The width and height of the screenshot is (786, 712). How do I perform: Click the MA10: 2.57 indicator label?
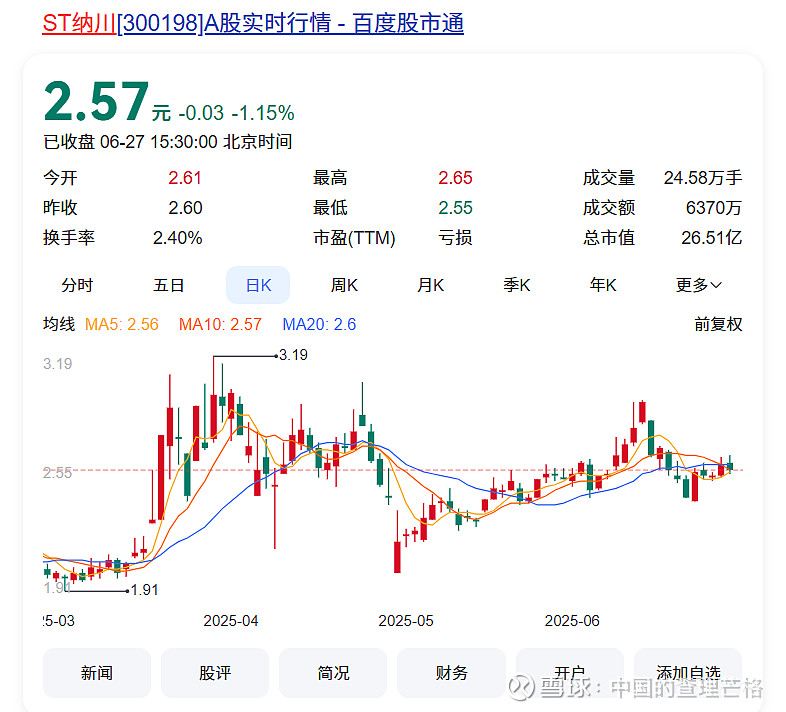tap(220, 324)
